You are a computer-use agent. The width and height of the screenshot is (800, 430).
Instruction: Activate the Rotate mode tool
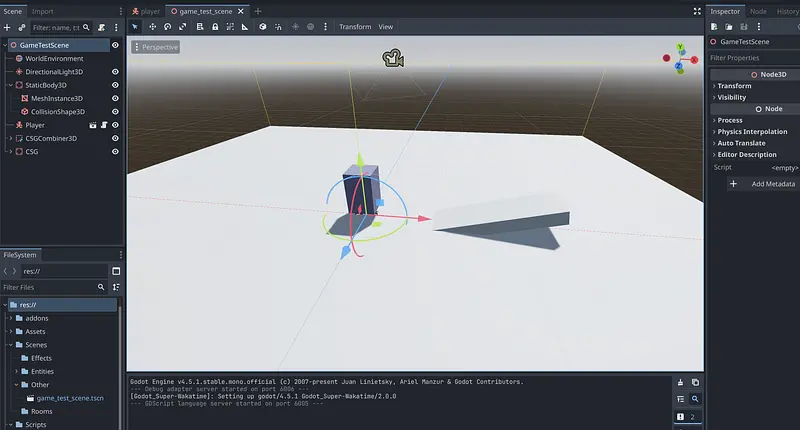[167, 27]
